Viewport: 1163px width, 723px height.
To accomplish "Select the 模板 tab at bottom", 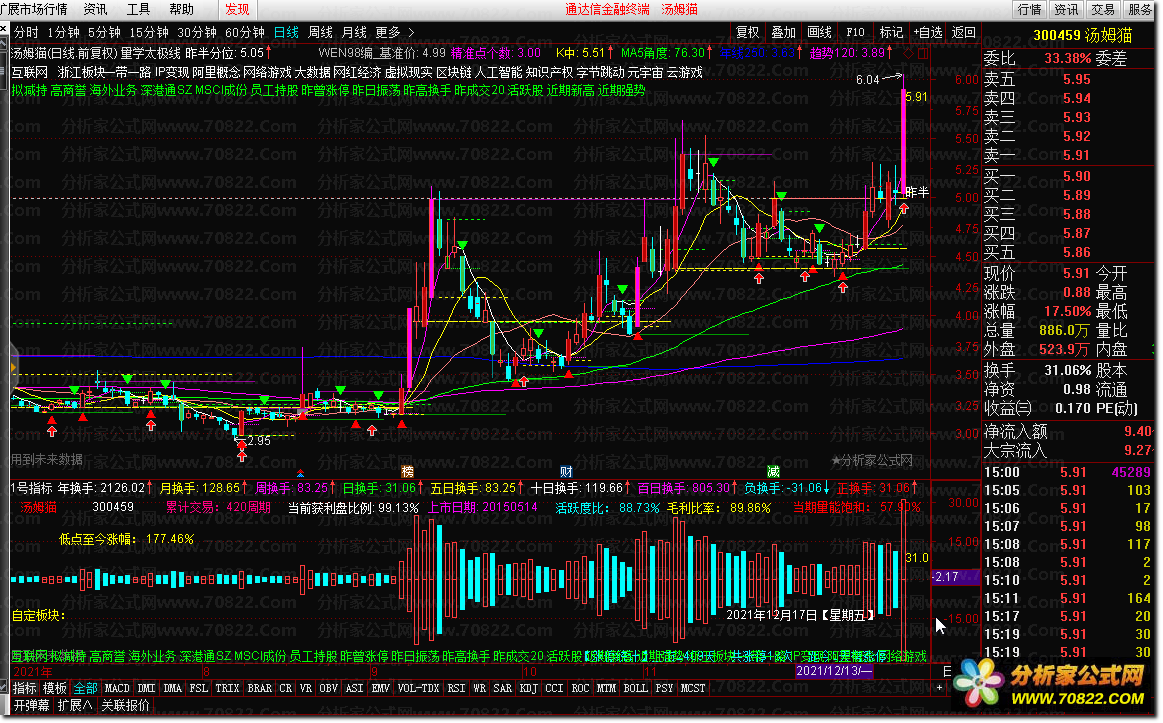I will 55,688.
